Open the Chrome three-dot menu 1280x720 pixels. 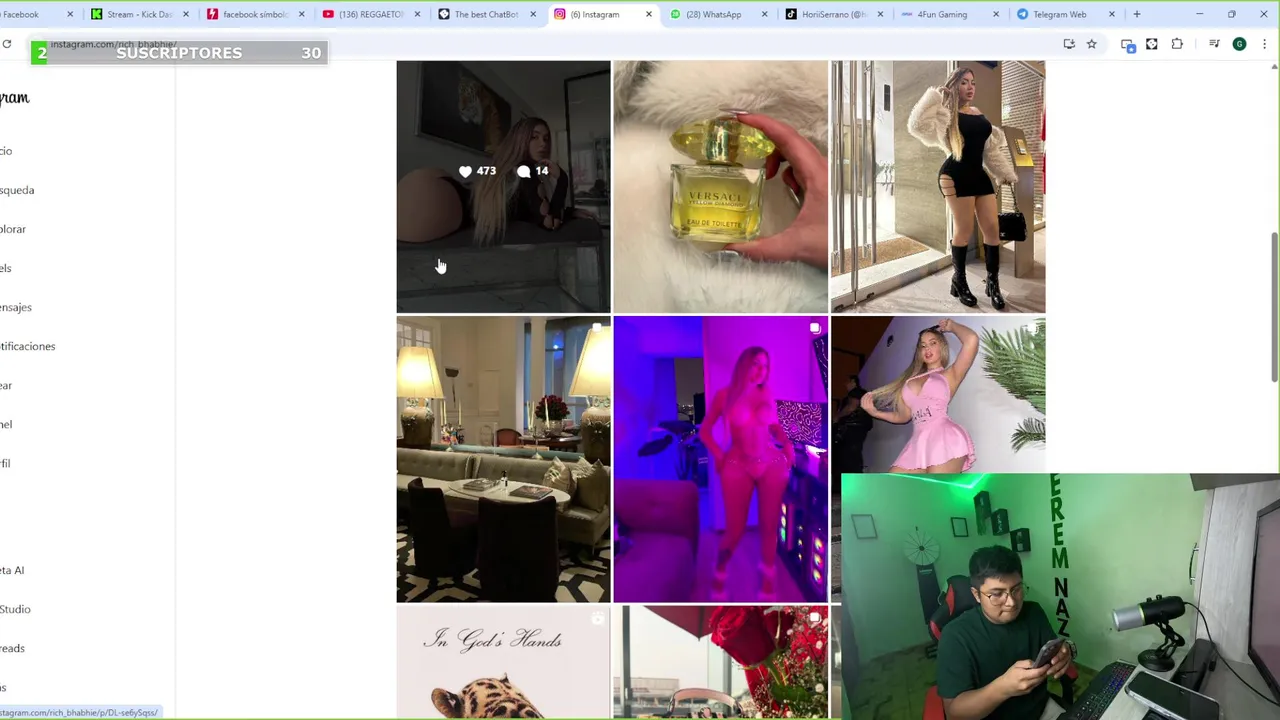1265,44
